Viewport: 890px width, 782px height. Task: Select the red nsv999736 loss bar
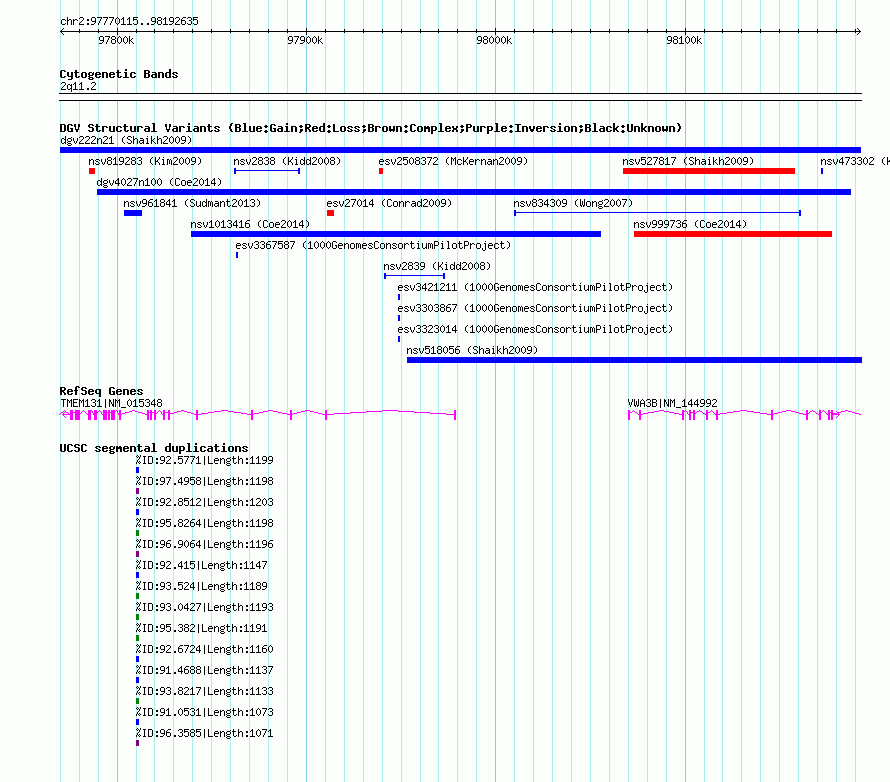point(733,234)
